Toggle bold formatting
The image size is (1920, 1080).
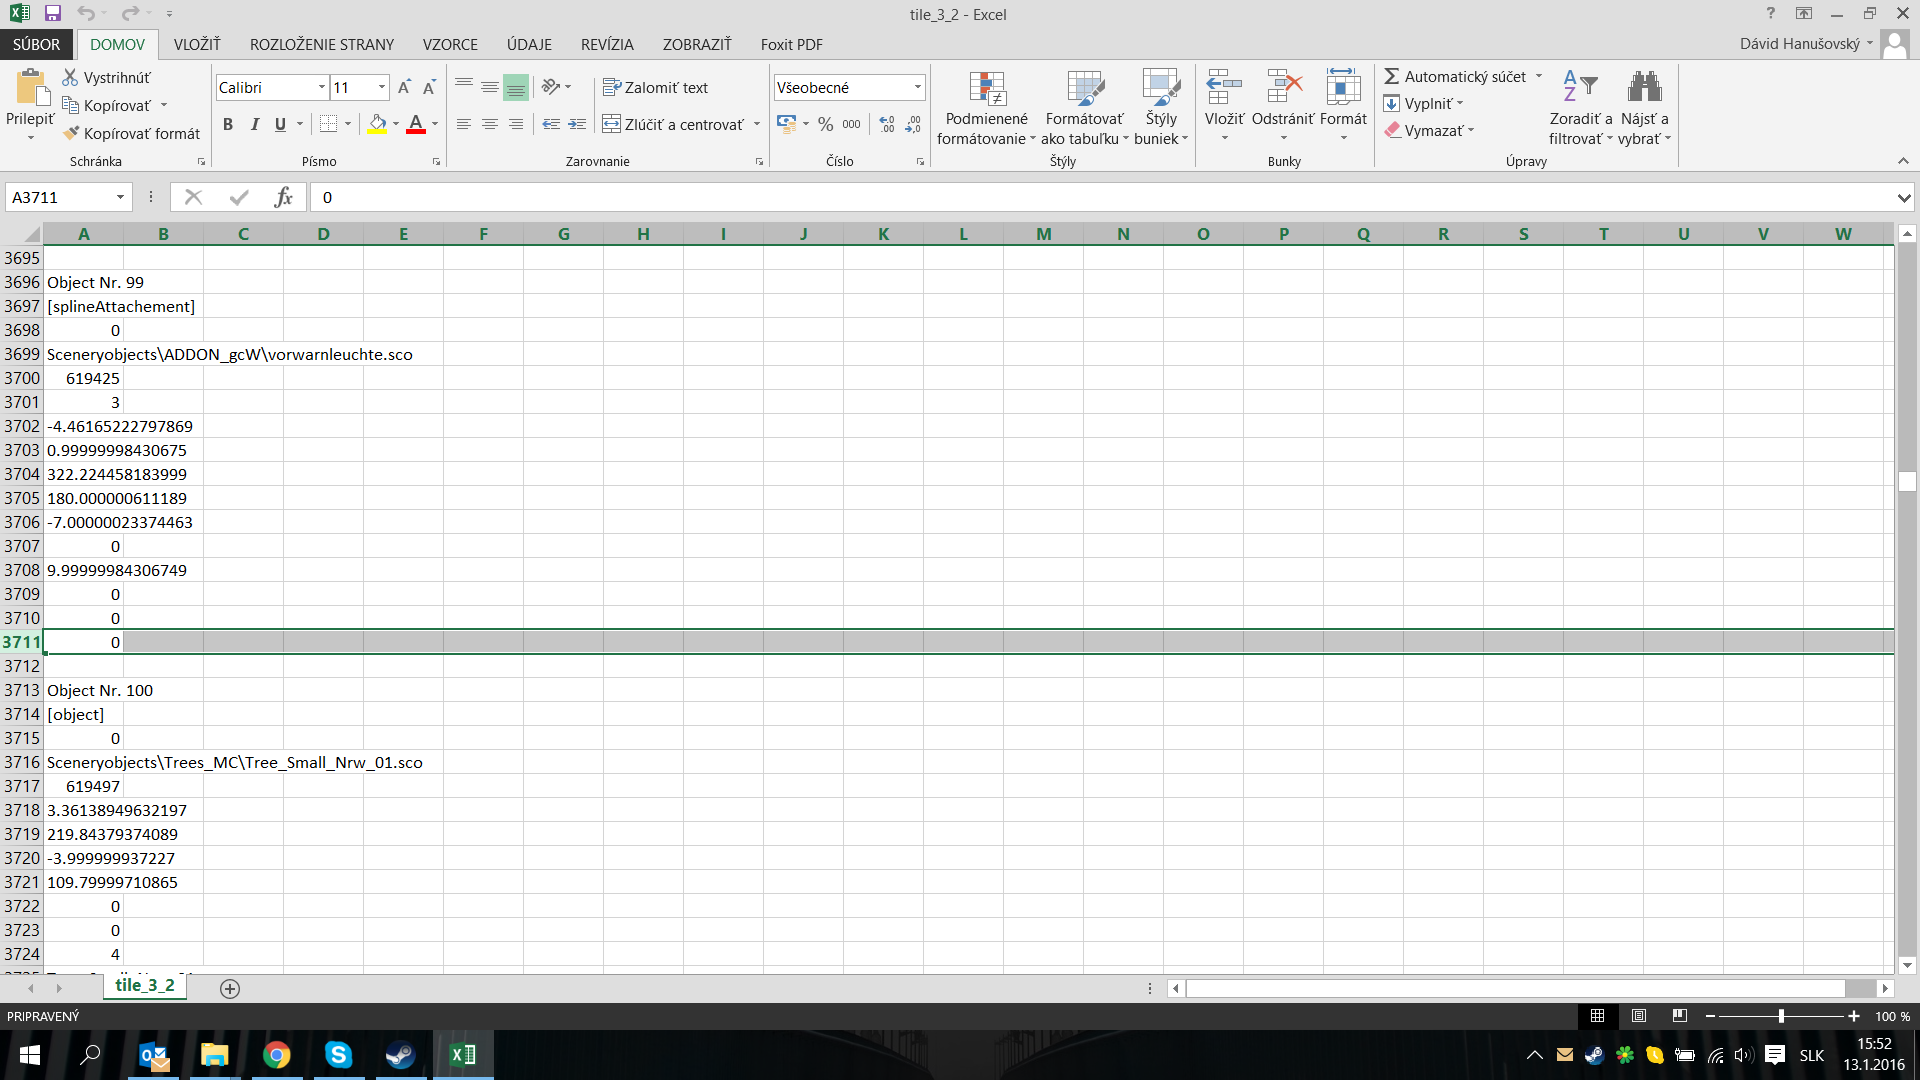228,124
